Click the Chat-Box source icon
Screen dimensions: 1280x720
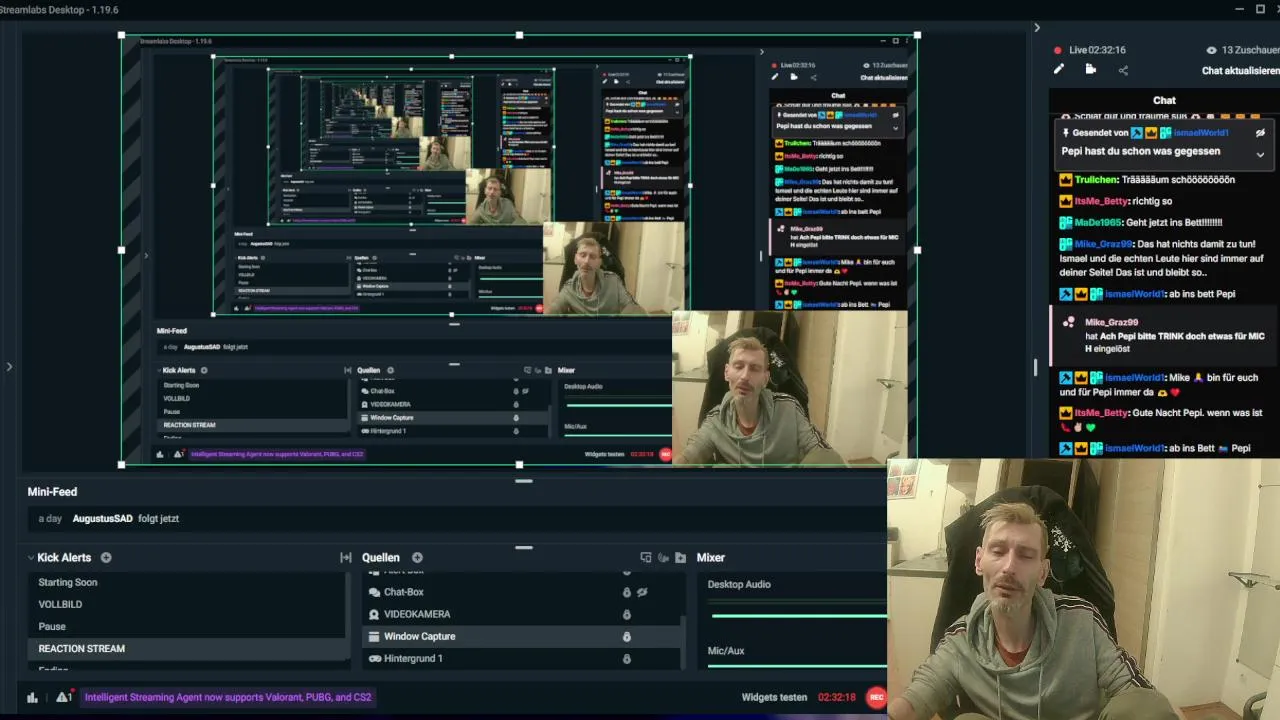[x=374, y=592]
